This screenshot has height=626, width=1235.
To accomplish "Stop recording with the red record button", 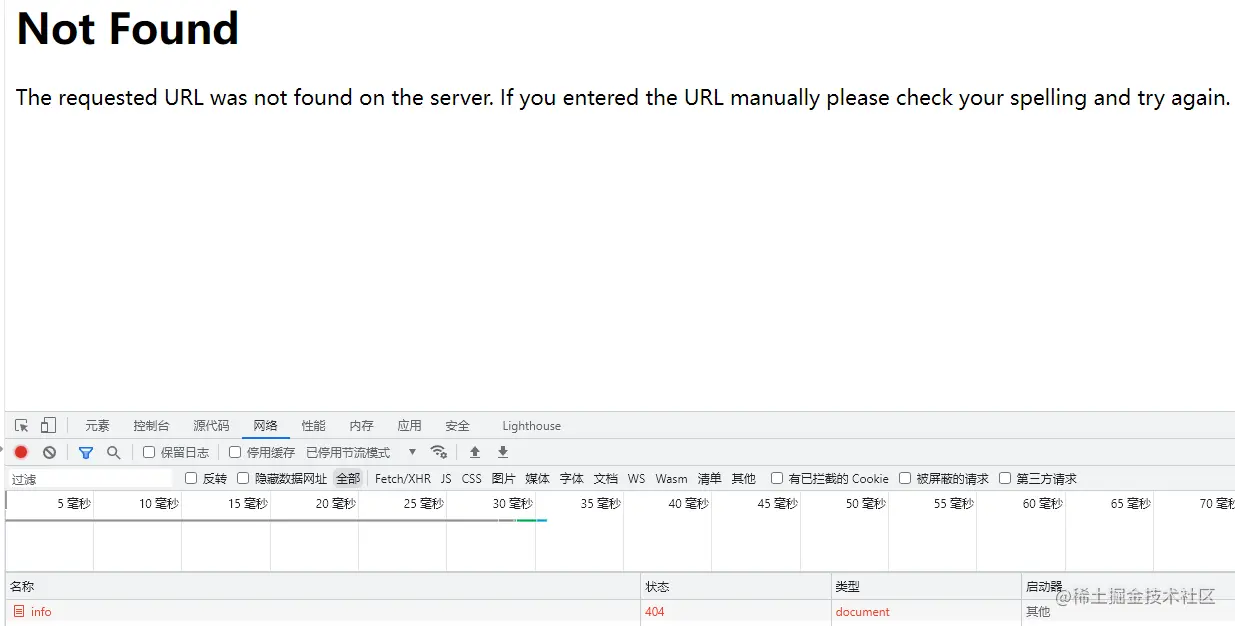I will click(21, 452).
